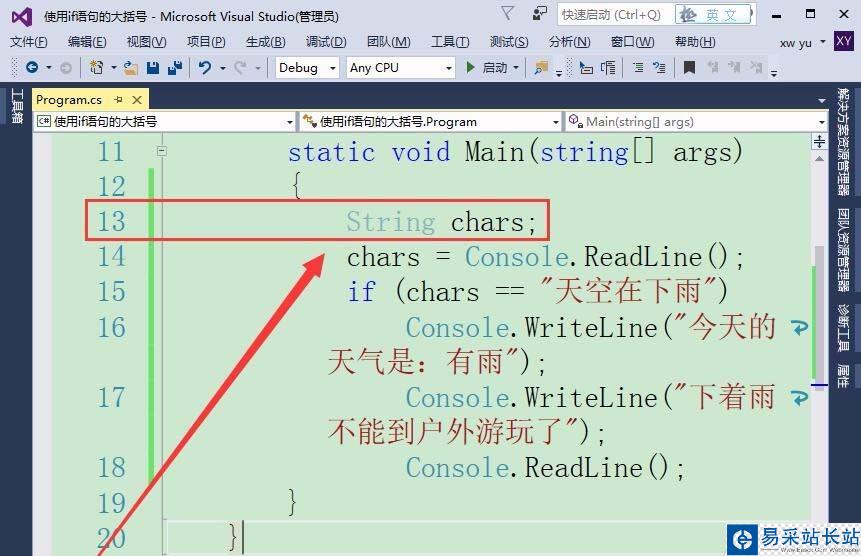The image size is (861, 556).
Task: Click the navigate forward arrow icon
Action: click(65, 68)
